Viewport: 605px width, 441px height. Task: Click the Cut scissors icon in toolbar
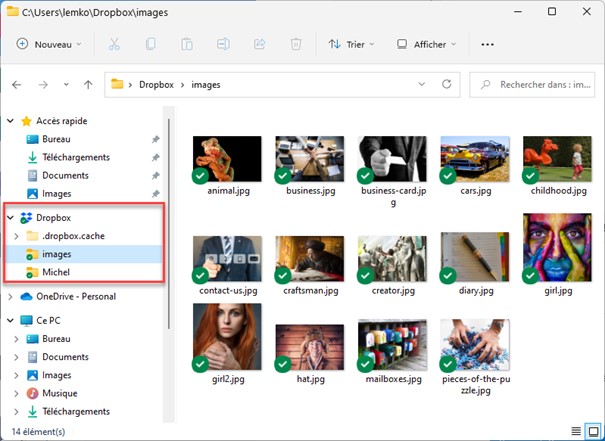114,44
